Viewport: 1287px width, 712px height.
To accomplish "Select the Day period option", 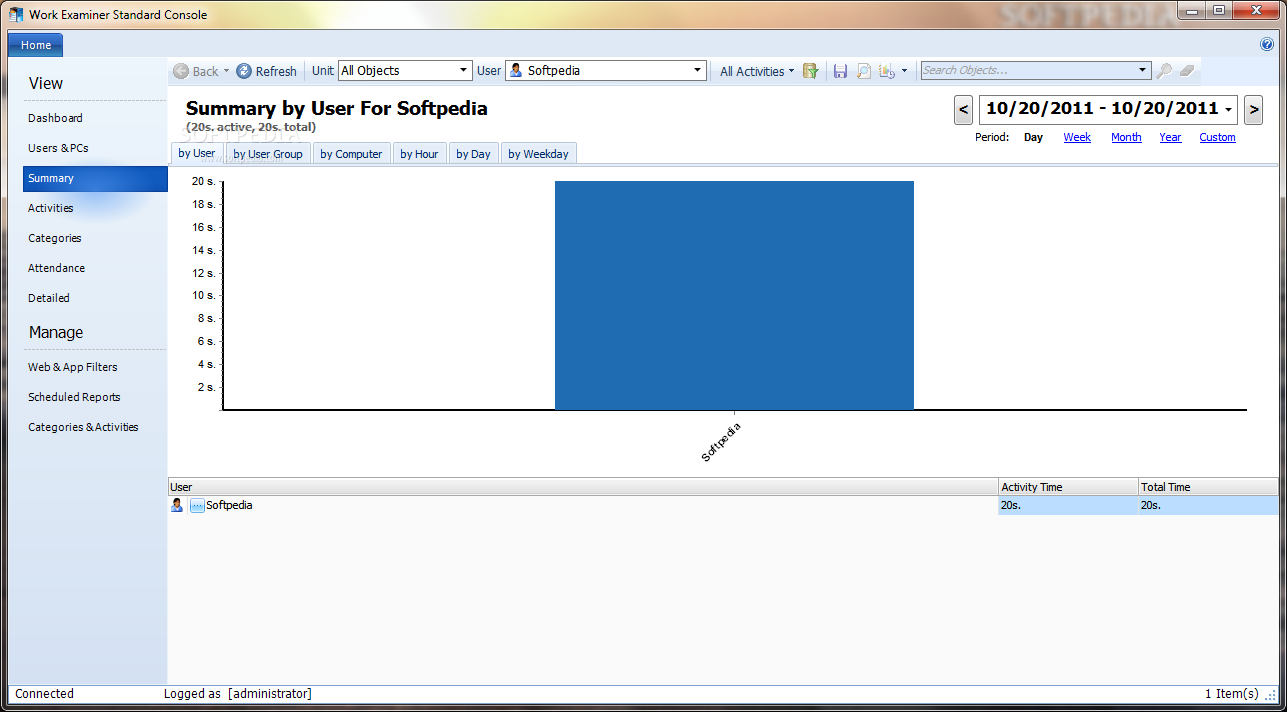I will 1033,137.
